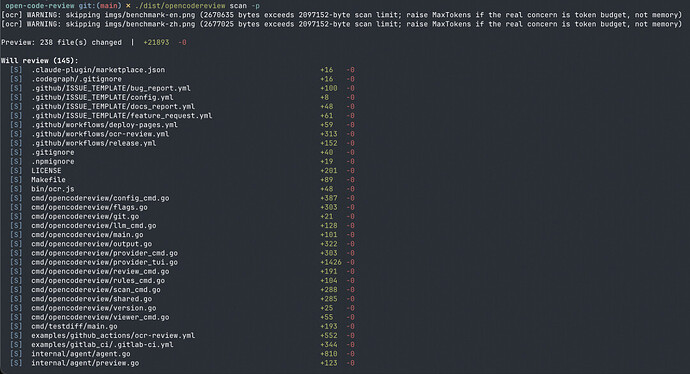
Task: Open the .github/workflows/release.yml path
Action: (x=94, y=143)
